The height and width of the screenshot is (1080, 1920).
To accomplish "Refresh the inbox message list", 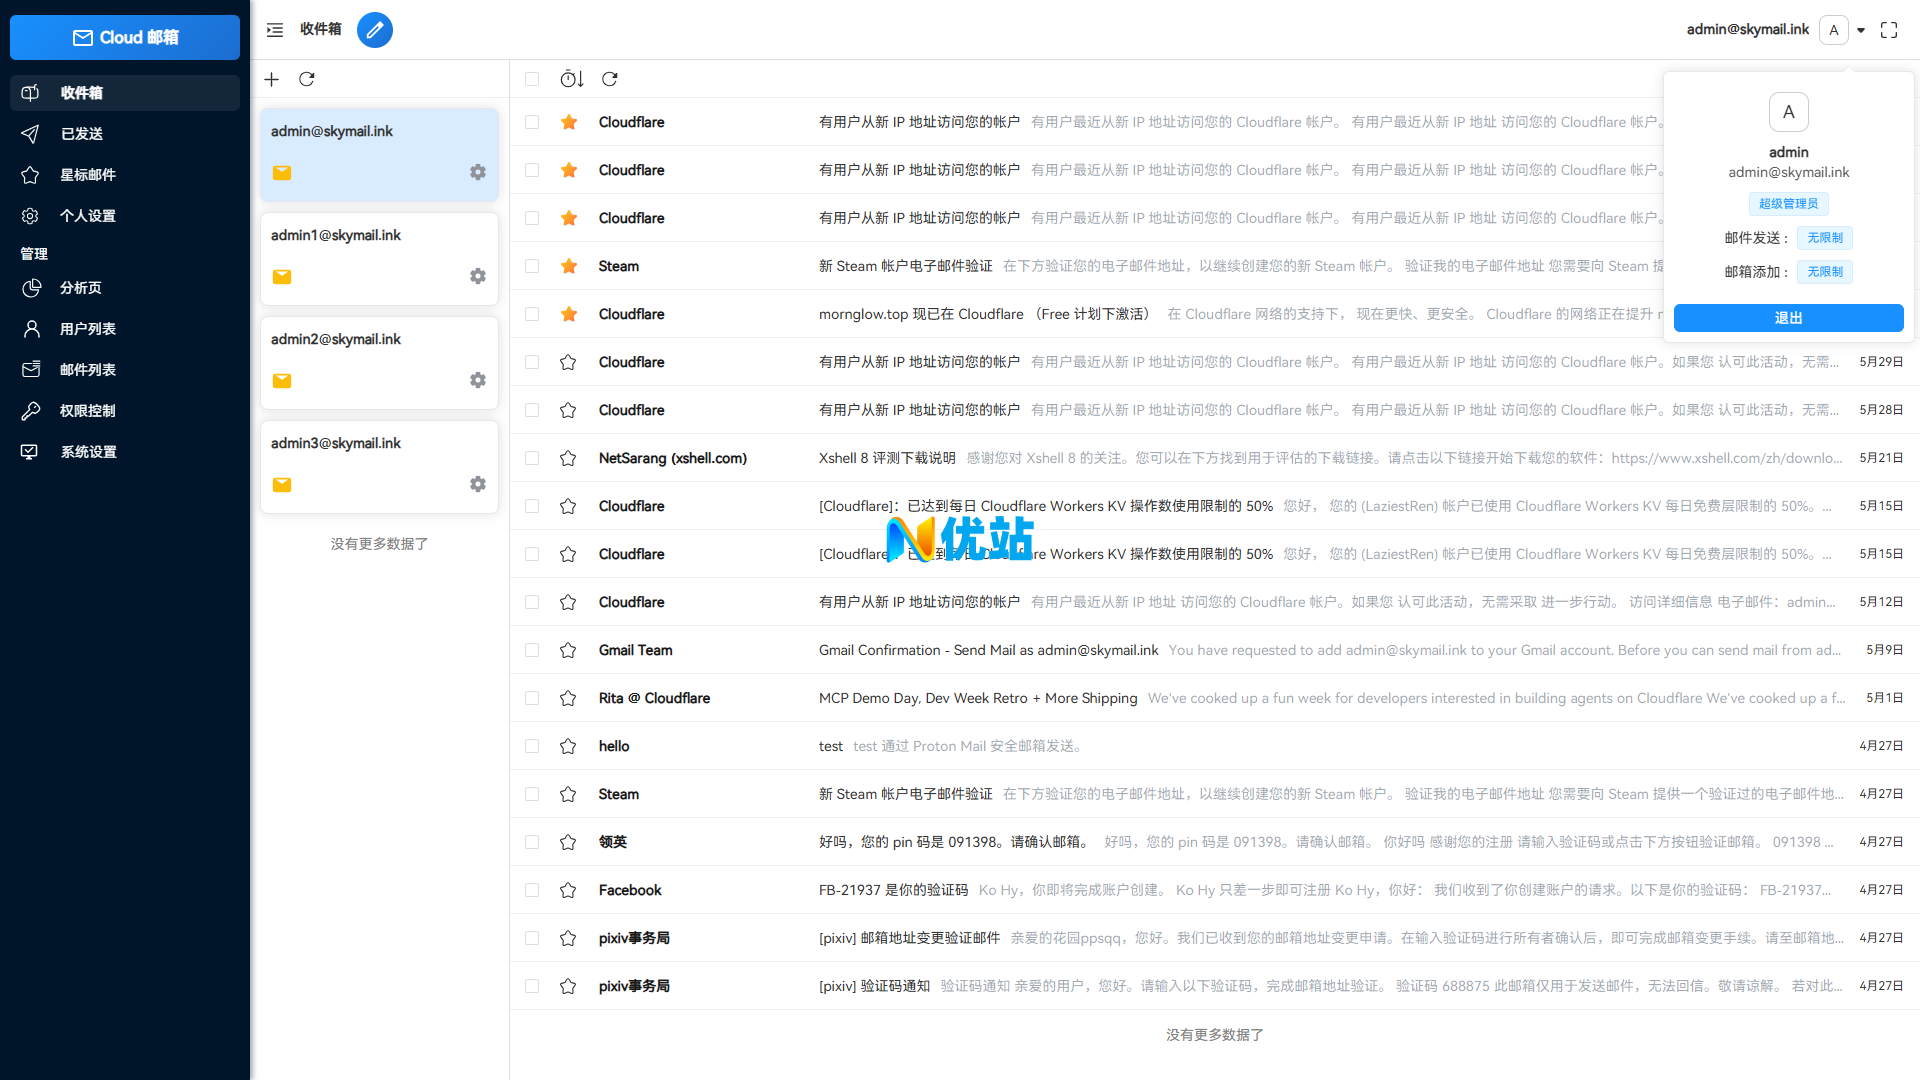I will [610, 79].
